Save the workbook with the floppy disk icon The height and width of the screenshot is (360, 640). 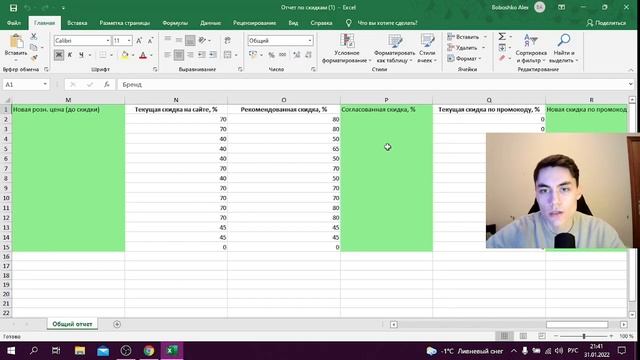(x=13, y=8)
